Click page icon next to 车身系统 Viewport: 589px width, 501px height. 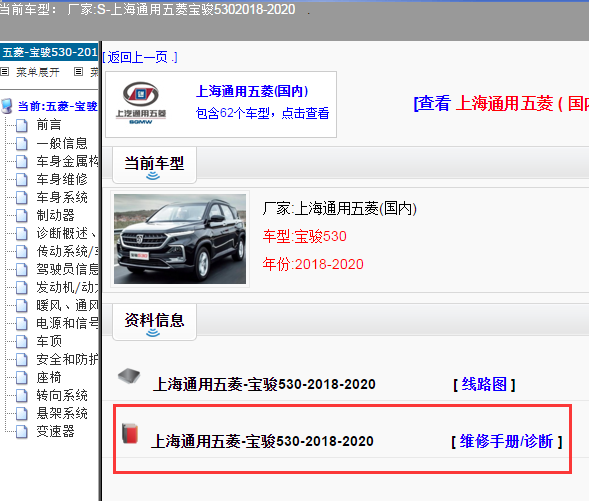coord(22,197)
